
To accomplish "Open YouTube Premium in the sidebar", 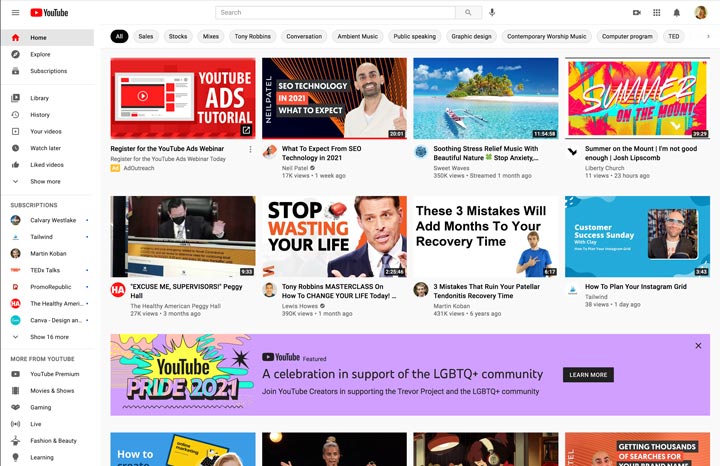I will click(x=48, y=374).
